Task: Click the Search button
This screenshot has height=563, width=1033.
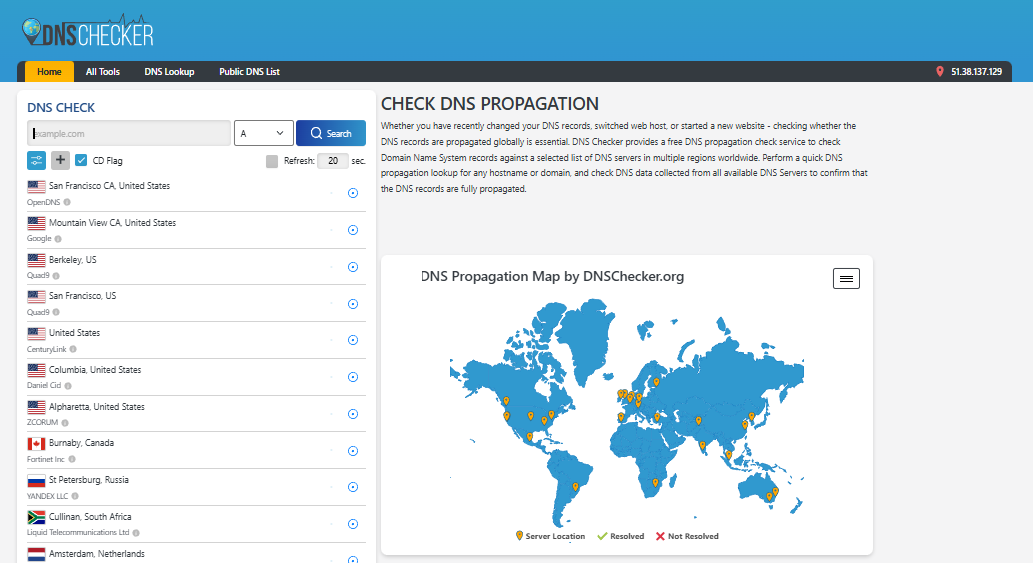Action: click(331, 133)
